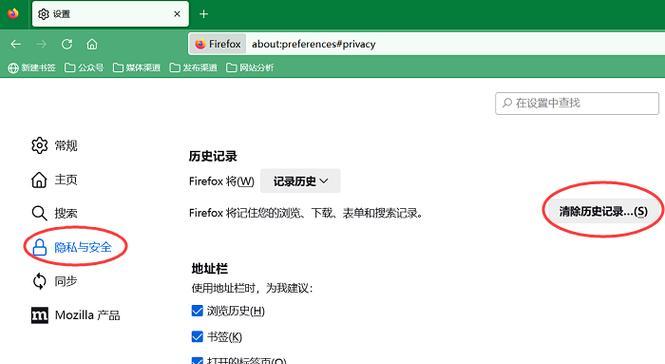Viewport: 665px width, 364px height.
Task: Expand the 记录历史 history mode dropdown
Action: [x=300, y=181]
